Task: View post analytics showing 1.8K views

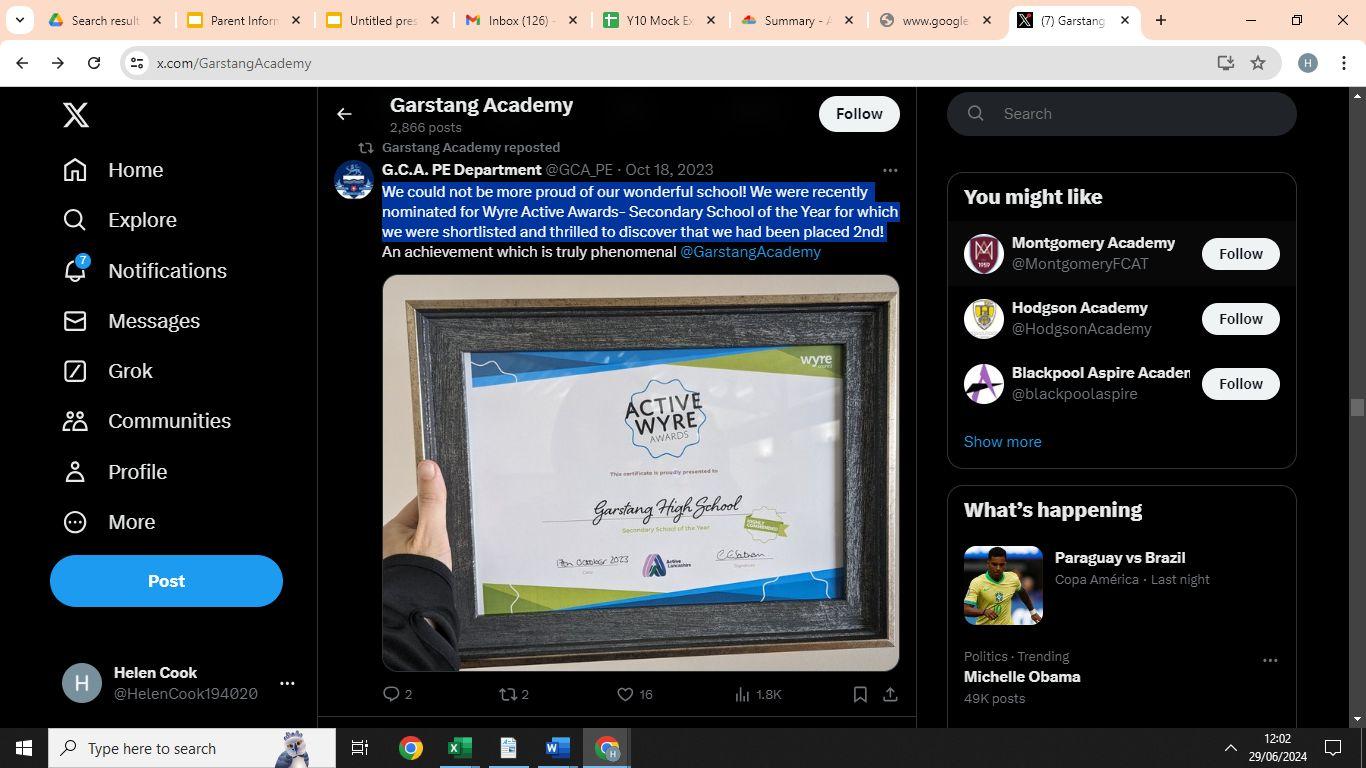Action: 758,694
